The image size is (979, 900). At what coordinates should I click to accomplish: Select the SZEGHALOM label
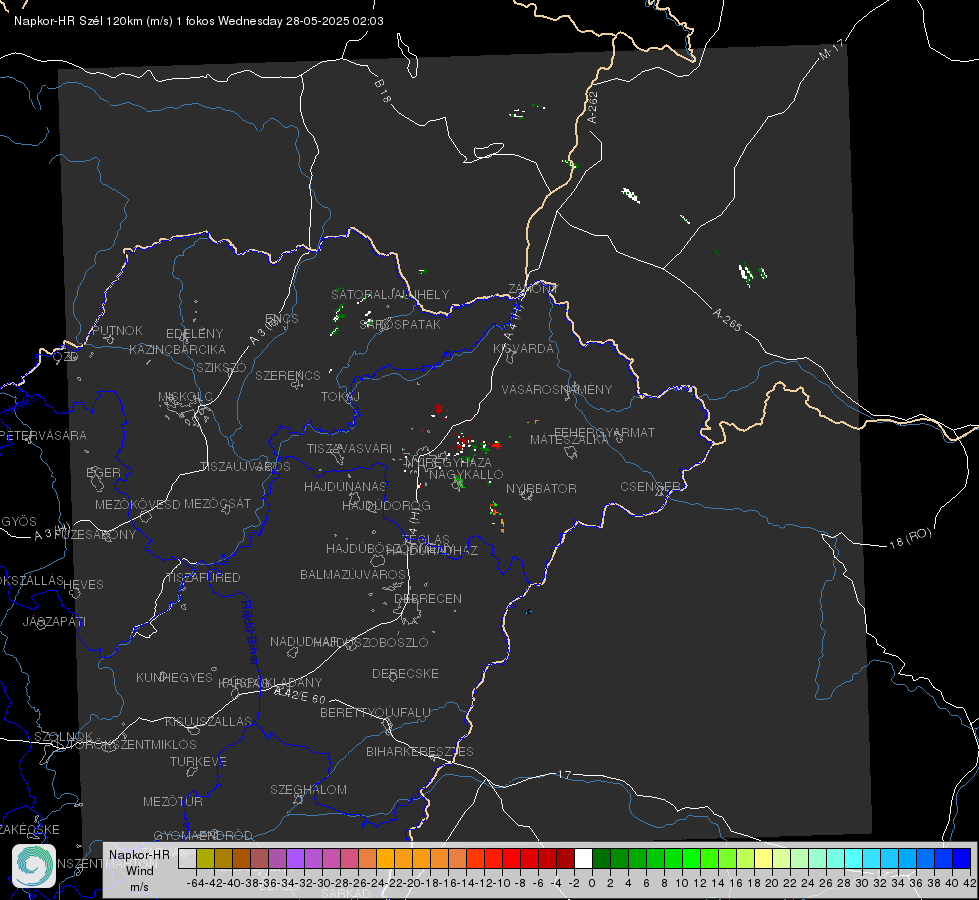308,789
